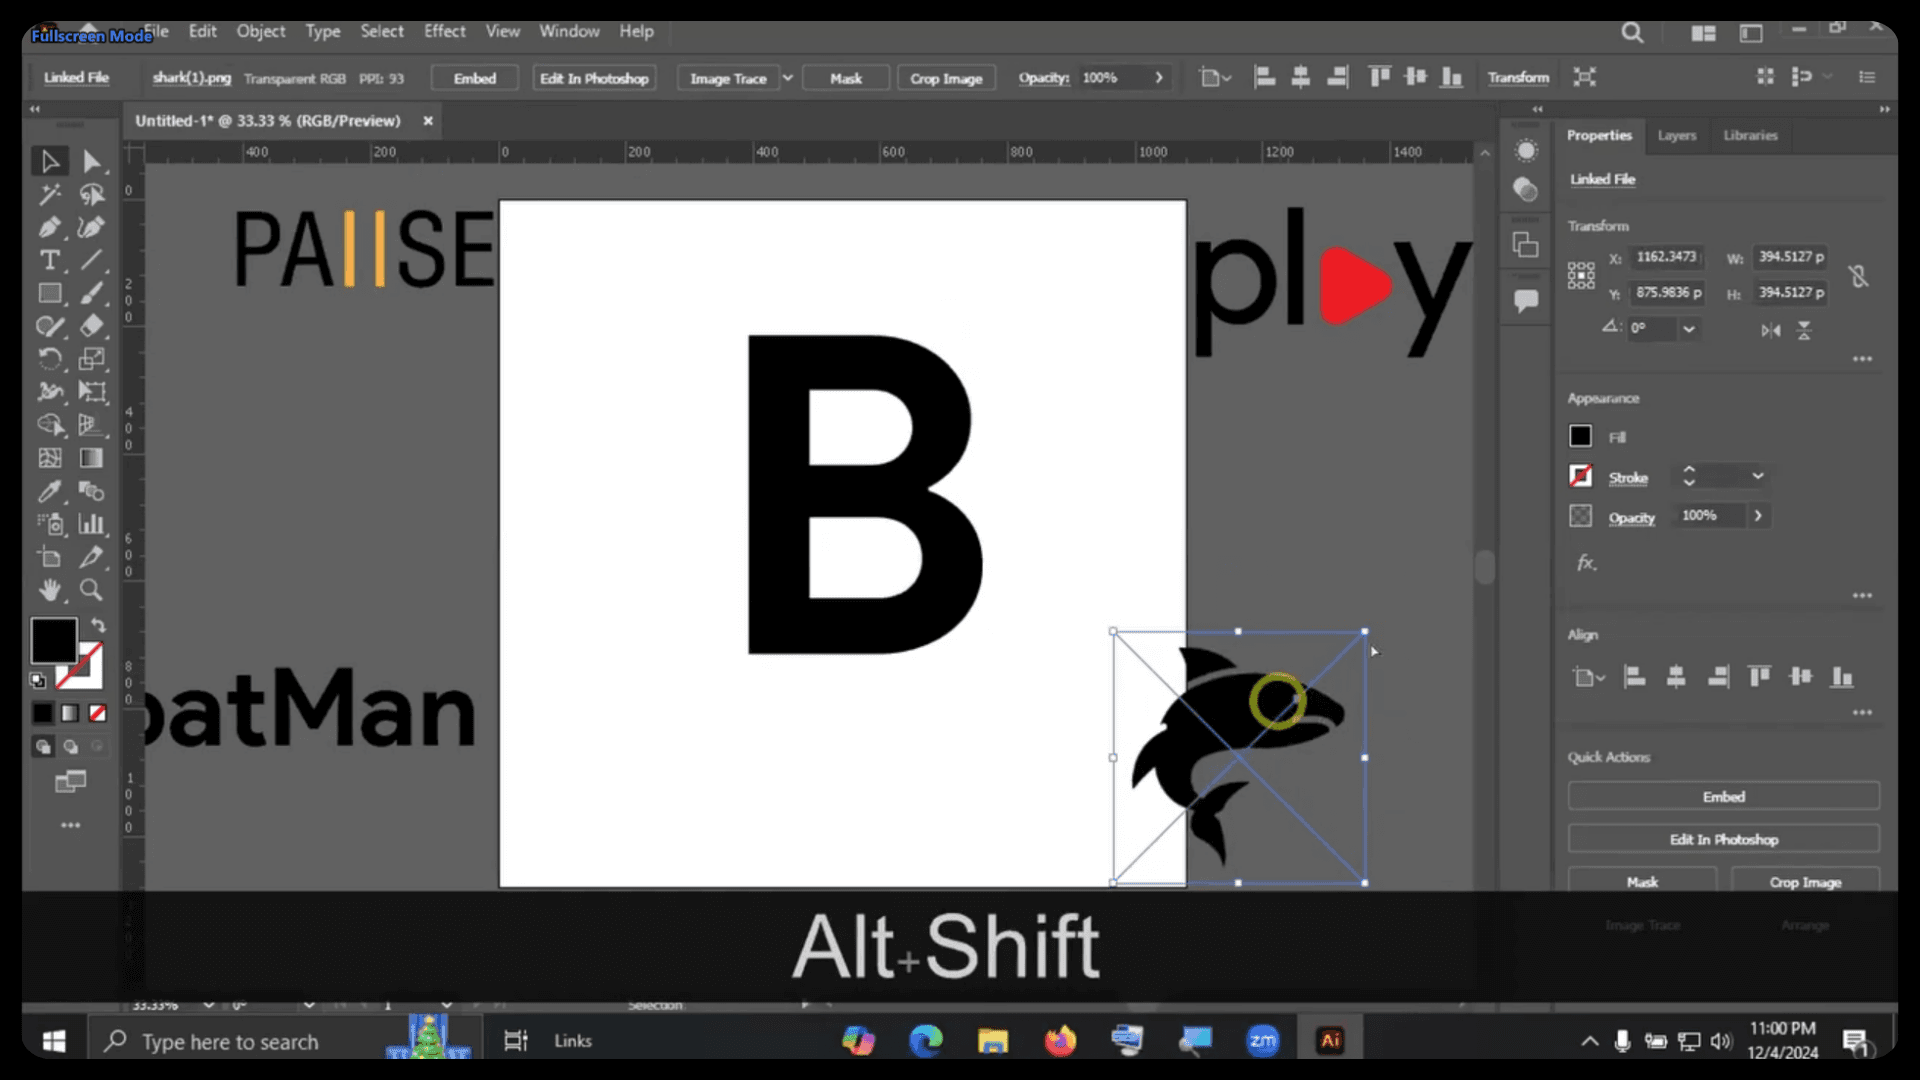Click Embed in the control bar
The width and height of the screenshot is (1920, 1080).
pos(475,78)
